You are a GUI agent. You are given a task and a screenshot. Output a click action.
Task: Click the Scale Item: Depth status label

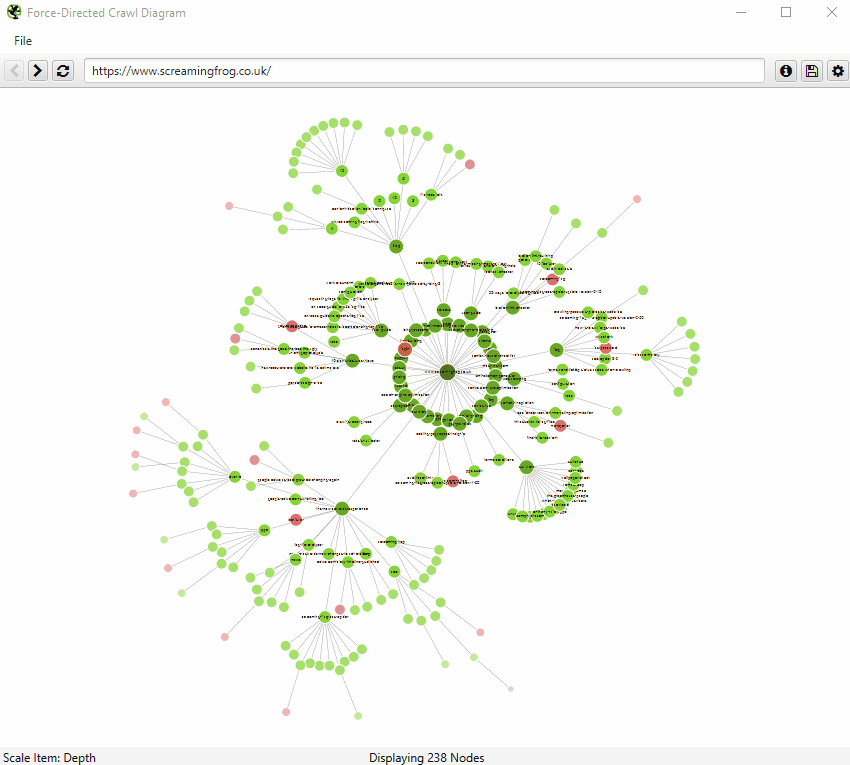pos(48,758)
